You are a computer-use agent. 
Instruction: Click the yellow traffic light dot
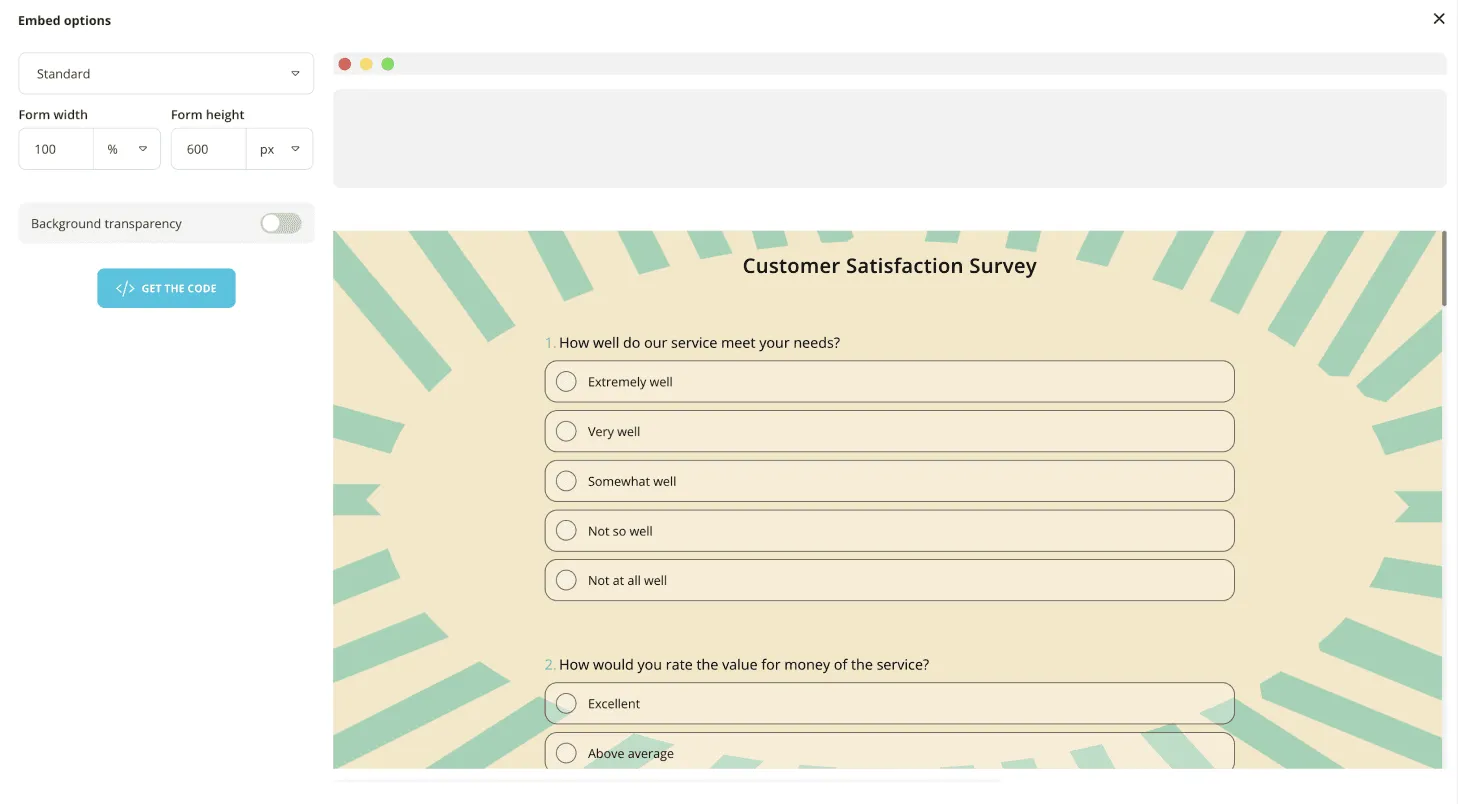pos(366,63)
